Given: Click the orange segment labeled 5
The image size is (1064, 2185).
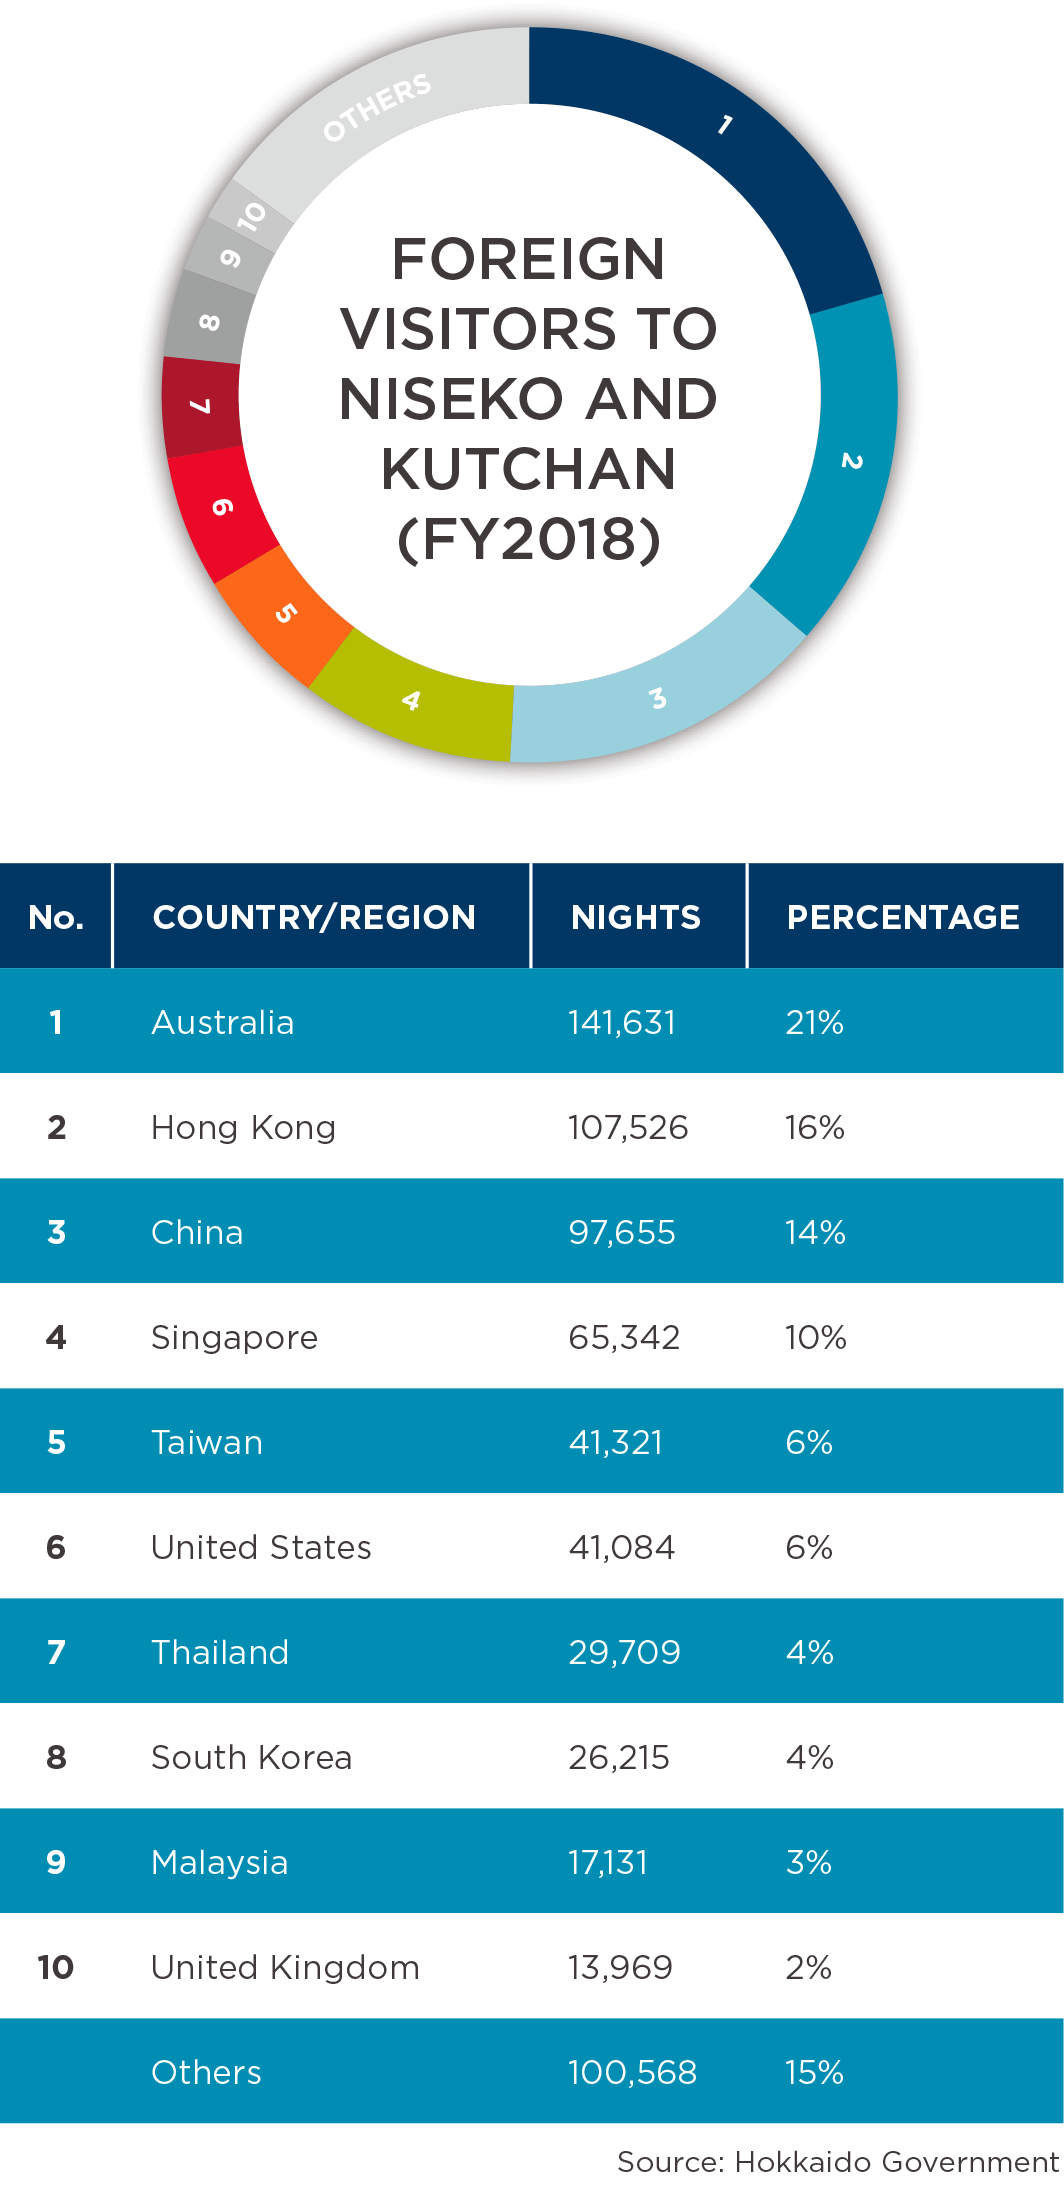Looking at the screenshot, I should (285, 613).
